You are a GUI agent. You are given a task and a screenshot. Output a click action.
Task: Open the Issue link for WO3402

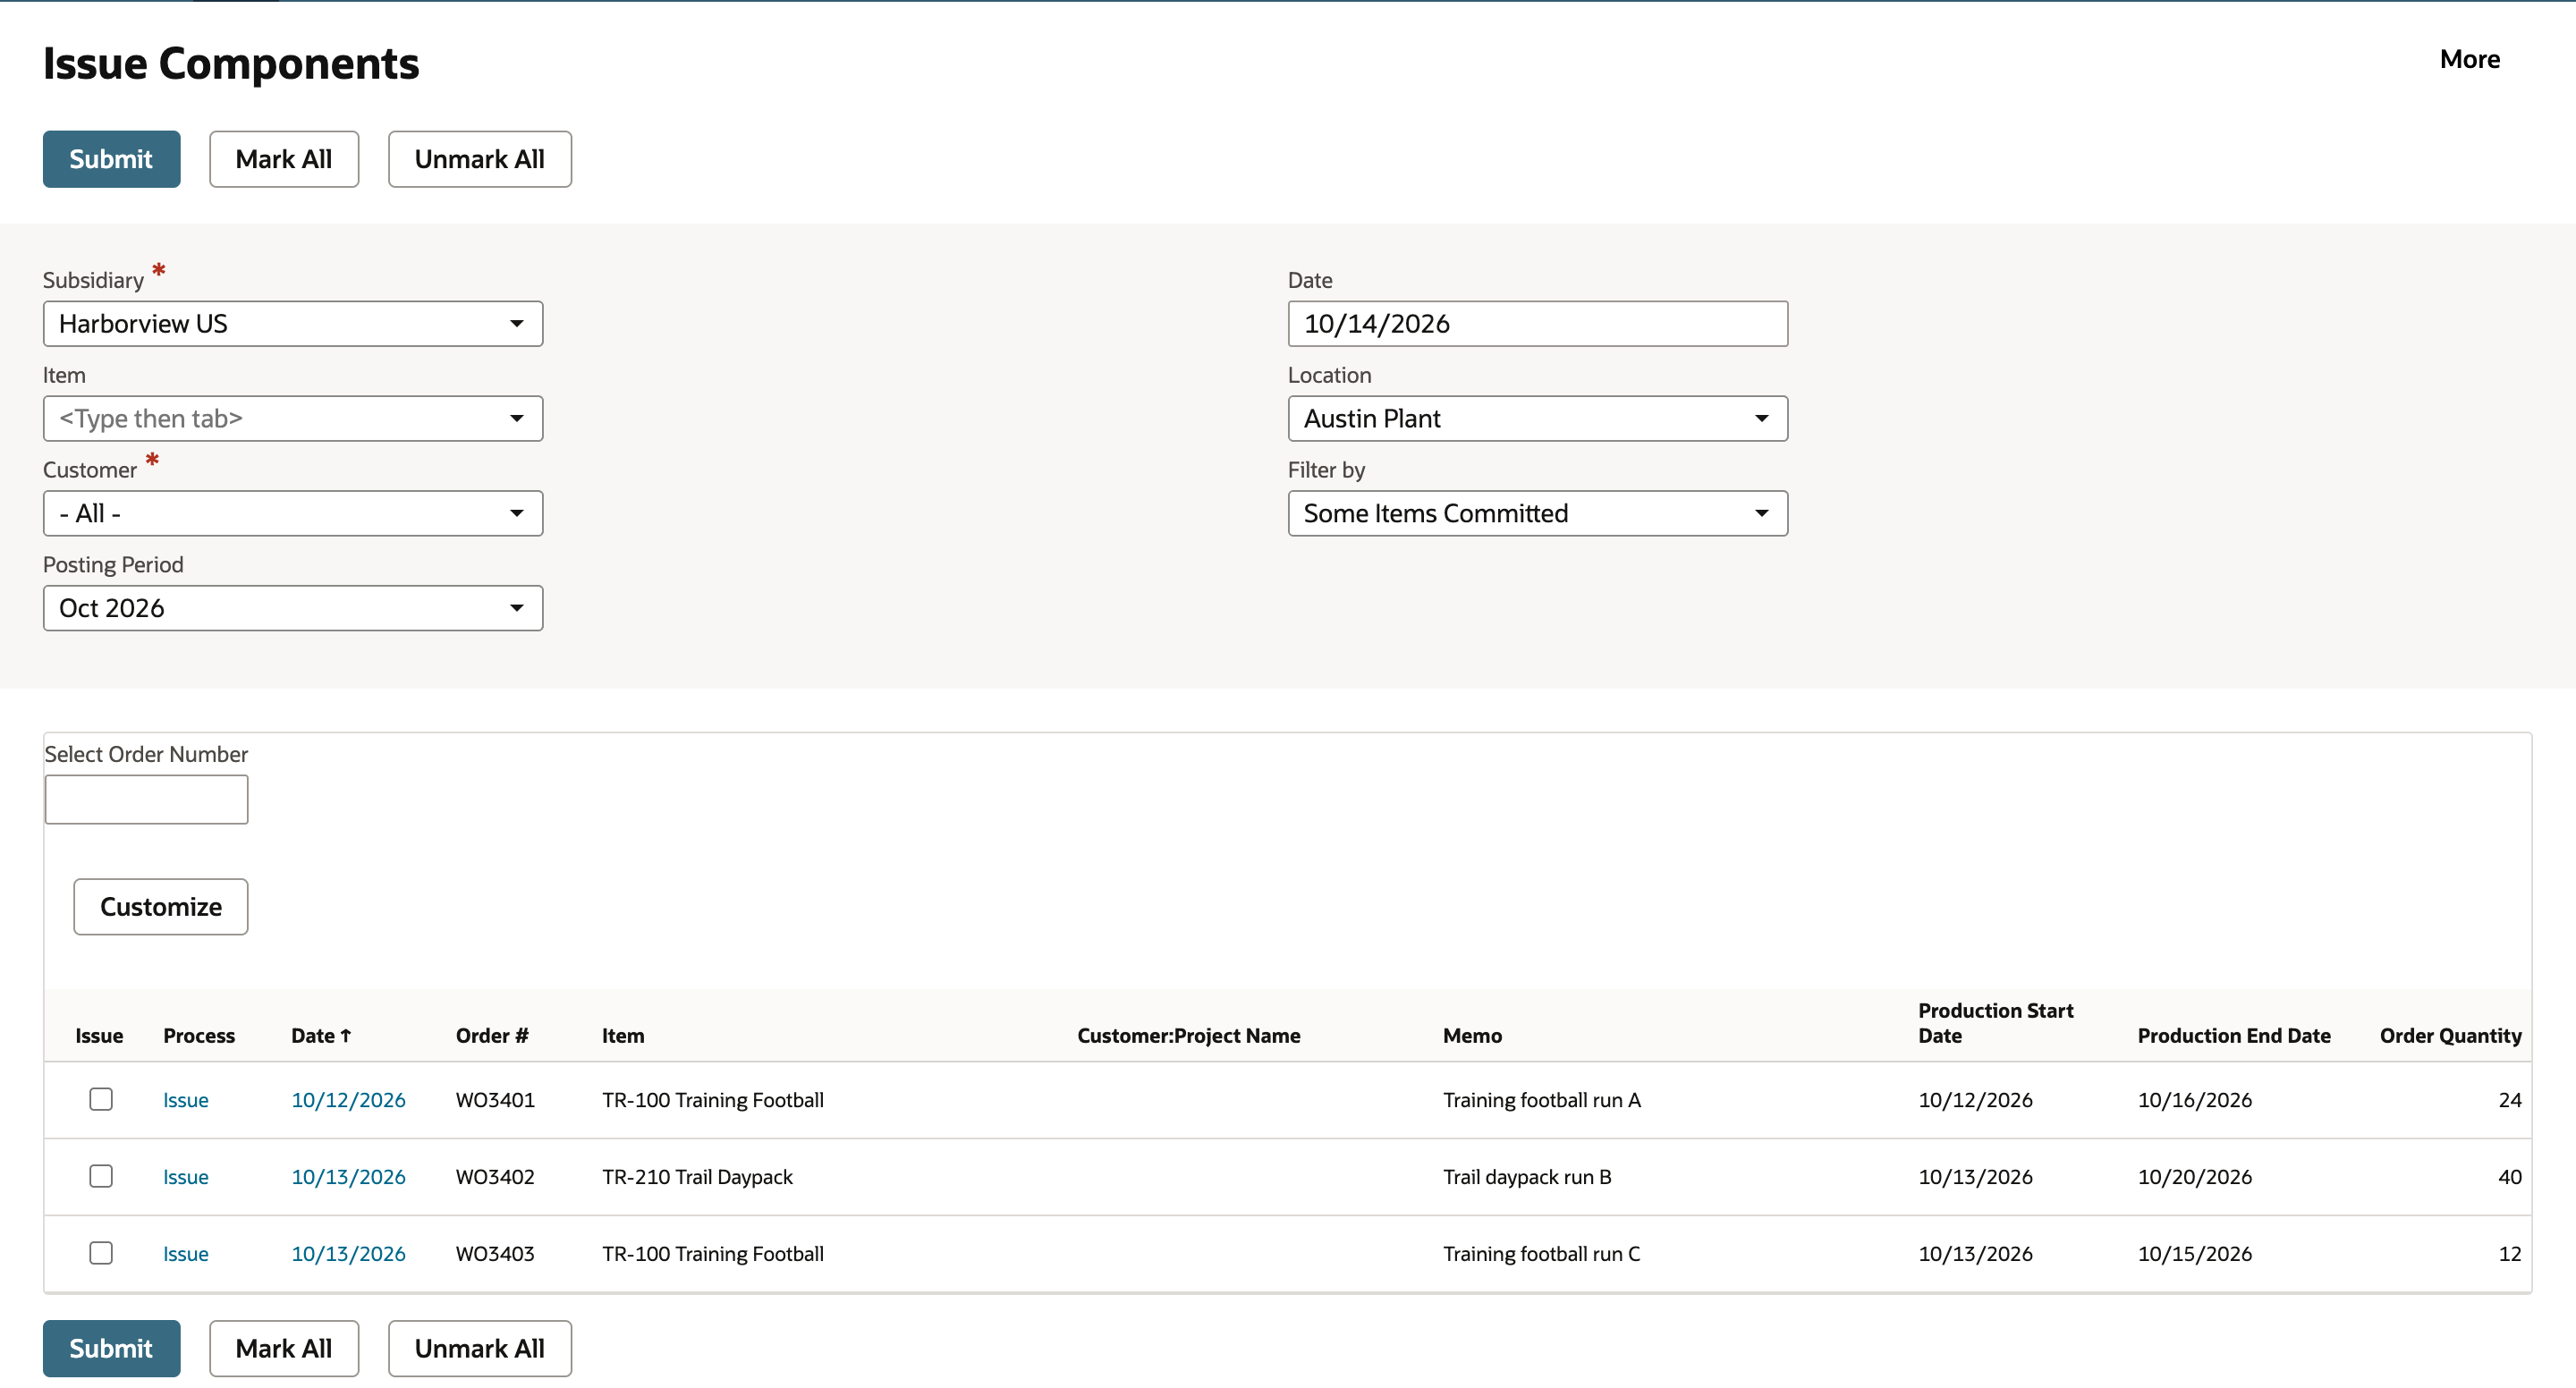[186, 1177]
